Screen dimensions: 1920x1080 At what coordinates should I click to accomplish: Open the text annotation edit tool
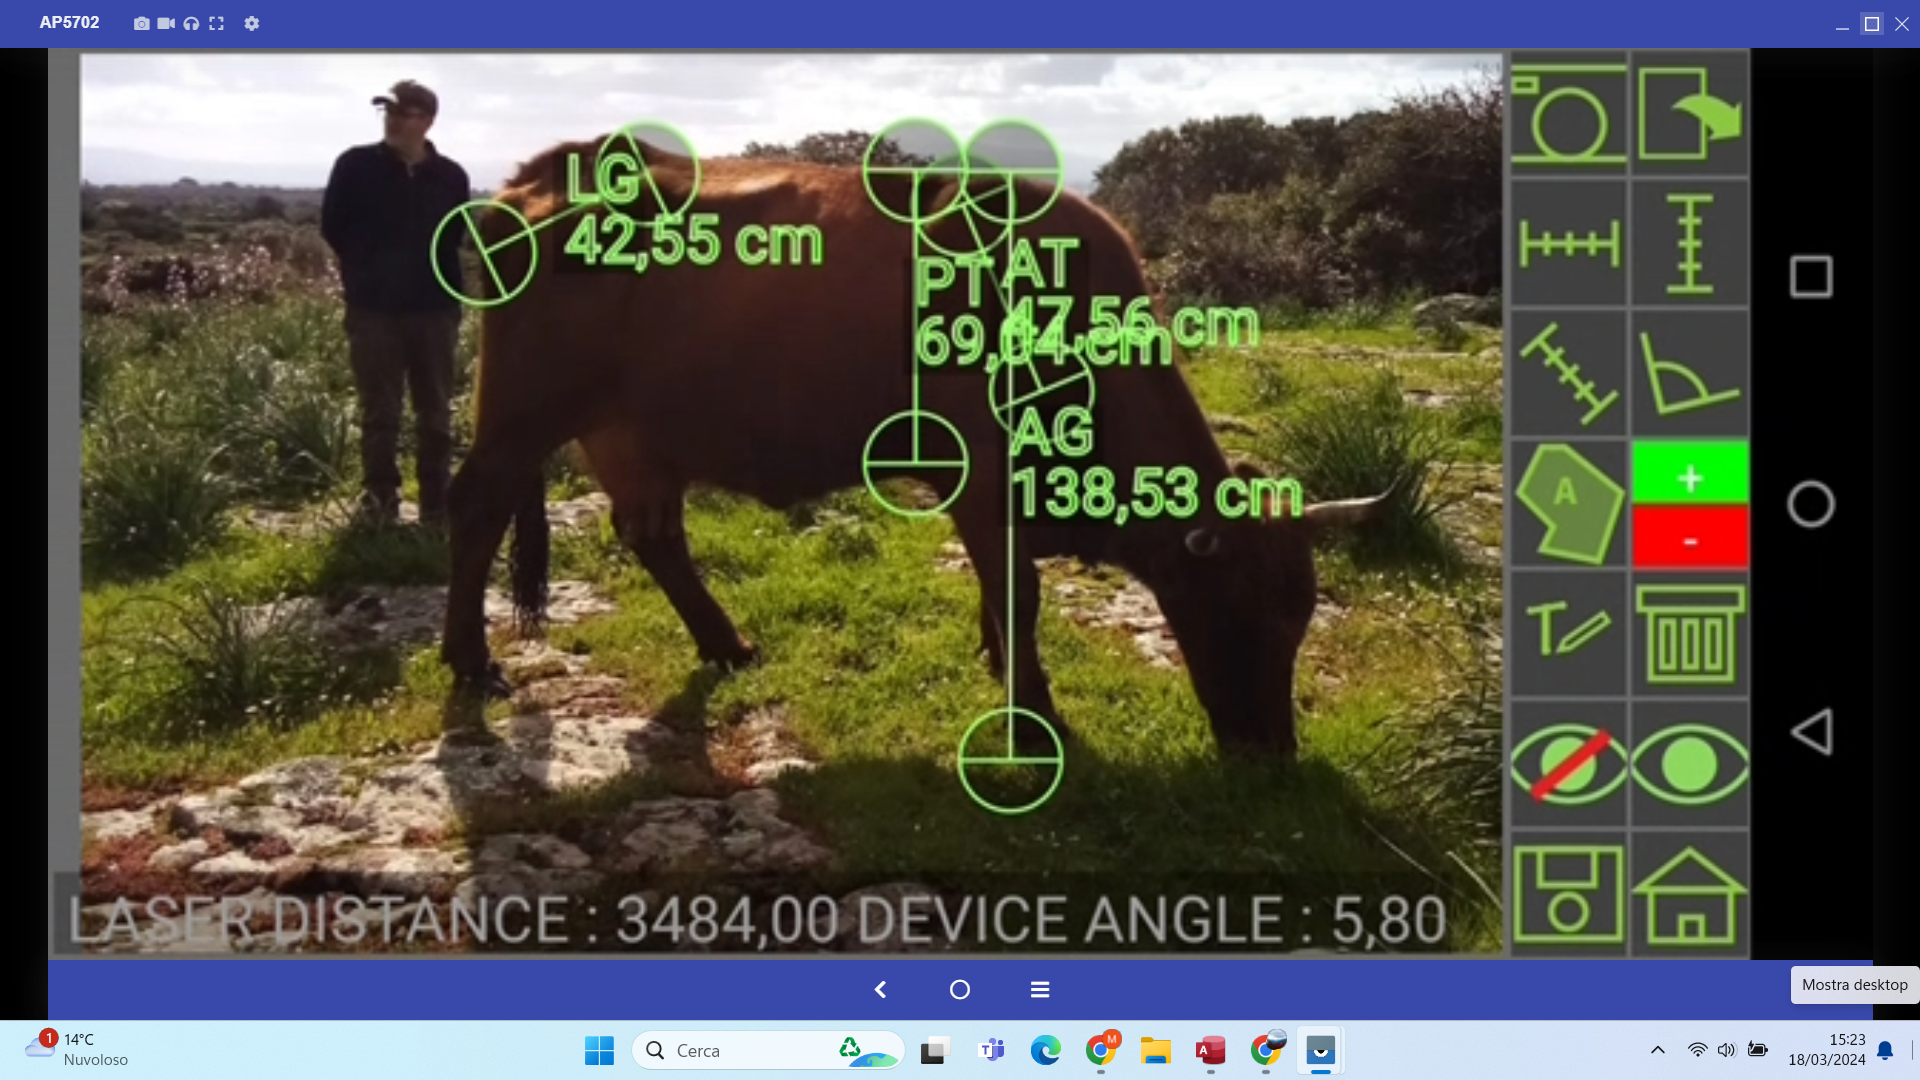point(1567,633)
